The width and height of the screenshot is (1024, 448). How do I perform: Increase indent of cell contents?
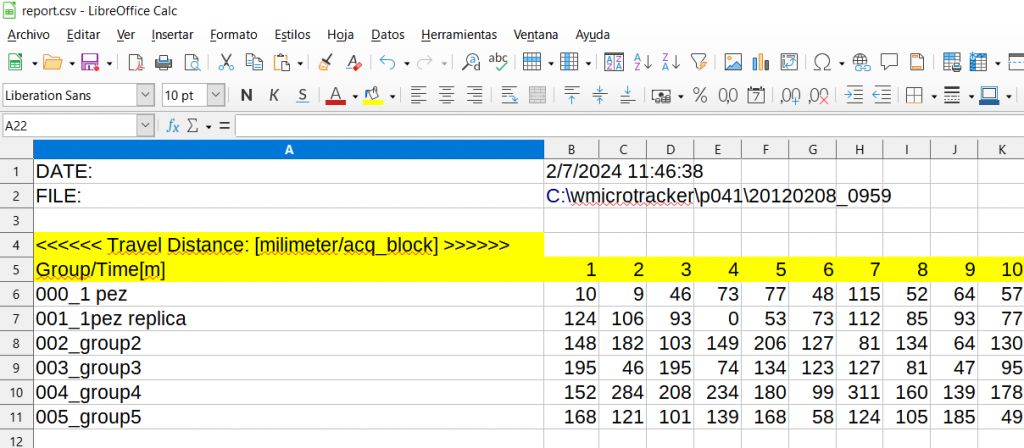tap(854, 95)
